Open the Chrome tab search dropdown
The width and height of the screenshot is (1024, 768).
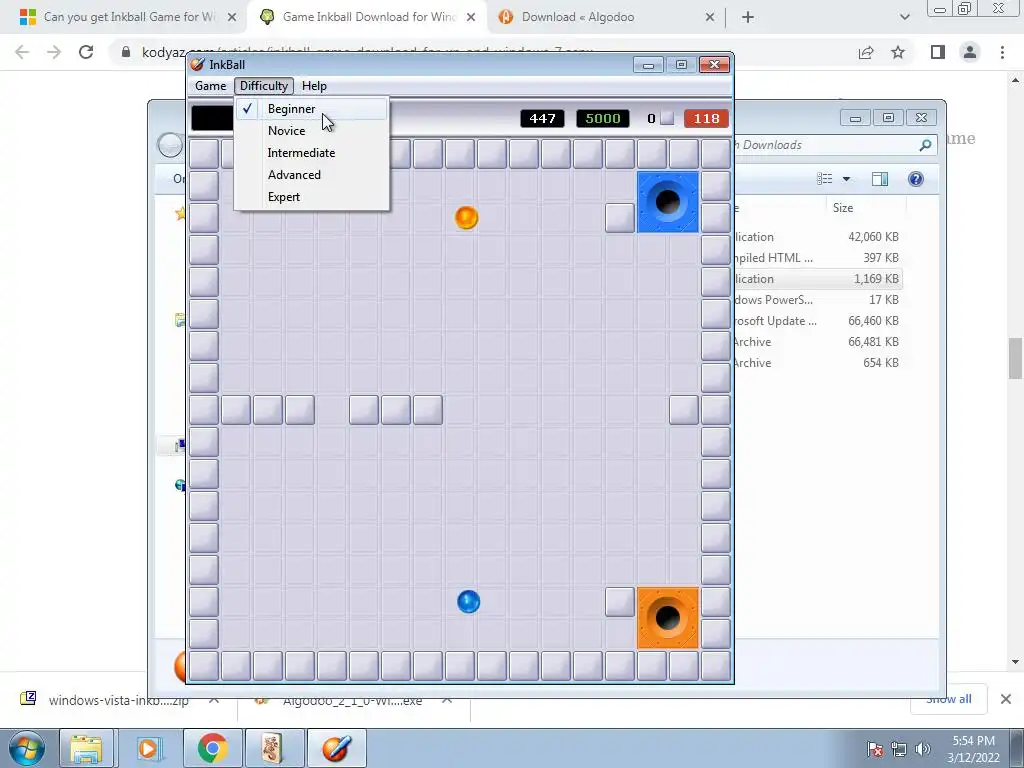[x=904, y=18]
